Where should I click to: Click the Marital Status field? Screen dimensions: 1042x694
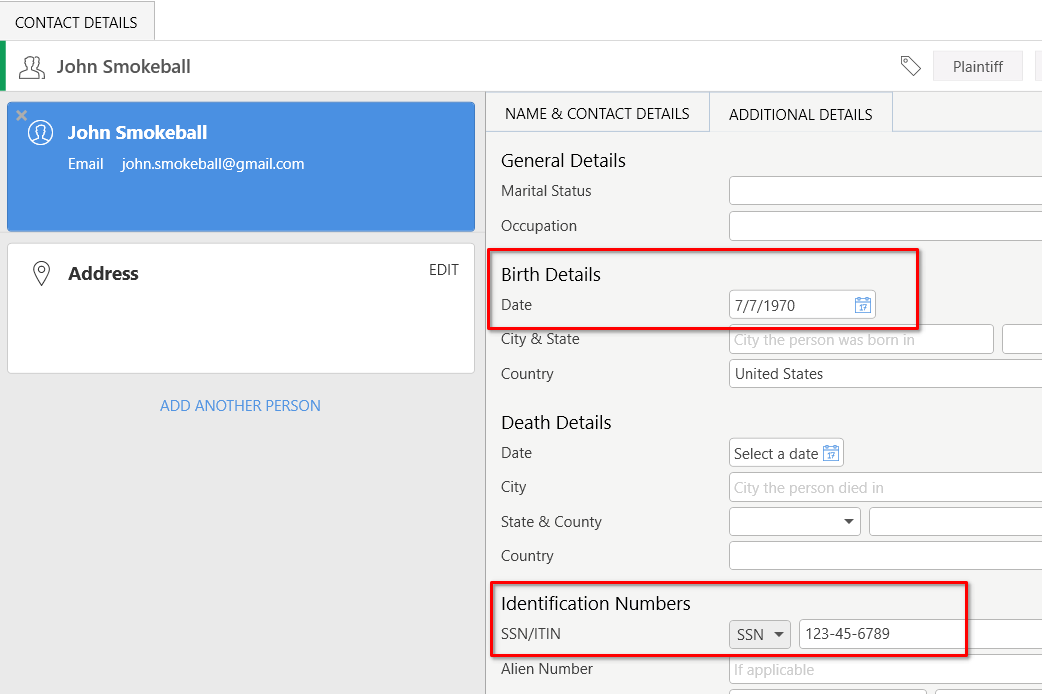tap(885, 191)
